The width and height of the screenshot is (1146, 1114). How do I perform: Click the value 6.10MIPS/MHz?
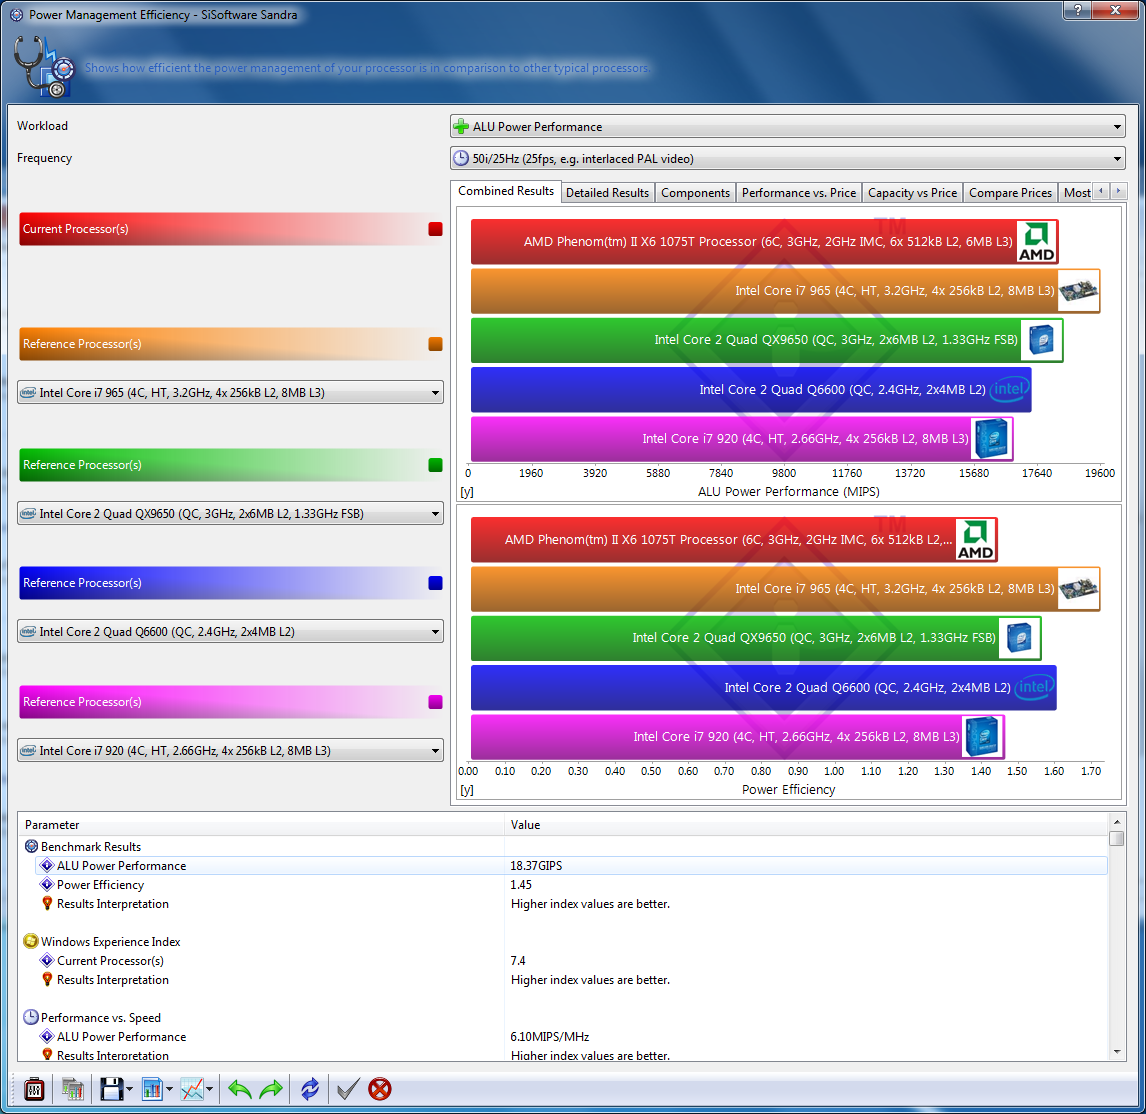click(550, 1037)
